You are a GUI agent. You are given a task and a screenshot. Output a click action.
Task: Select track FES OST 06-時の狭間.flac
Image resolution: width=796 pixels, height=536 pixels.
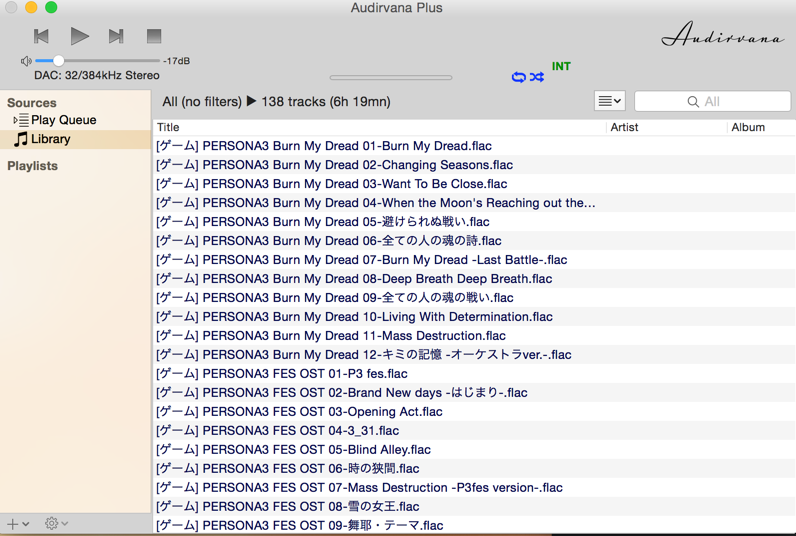point(474,468)
